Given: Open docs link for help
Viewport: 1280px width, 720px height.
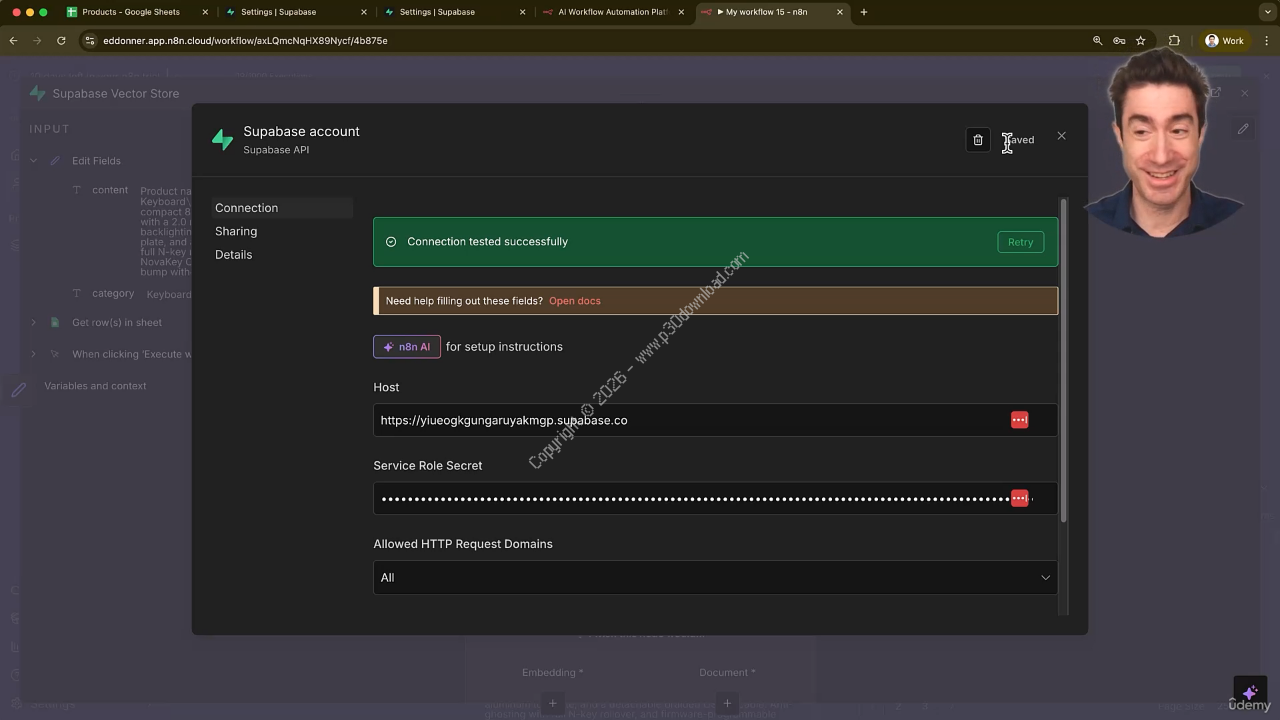Looking at the screenshot, I should tap(574, 301).
